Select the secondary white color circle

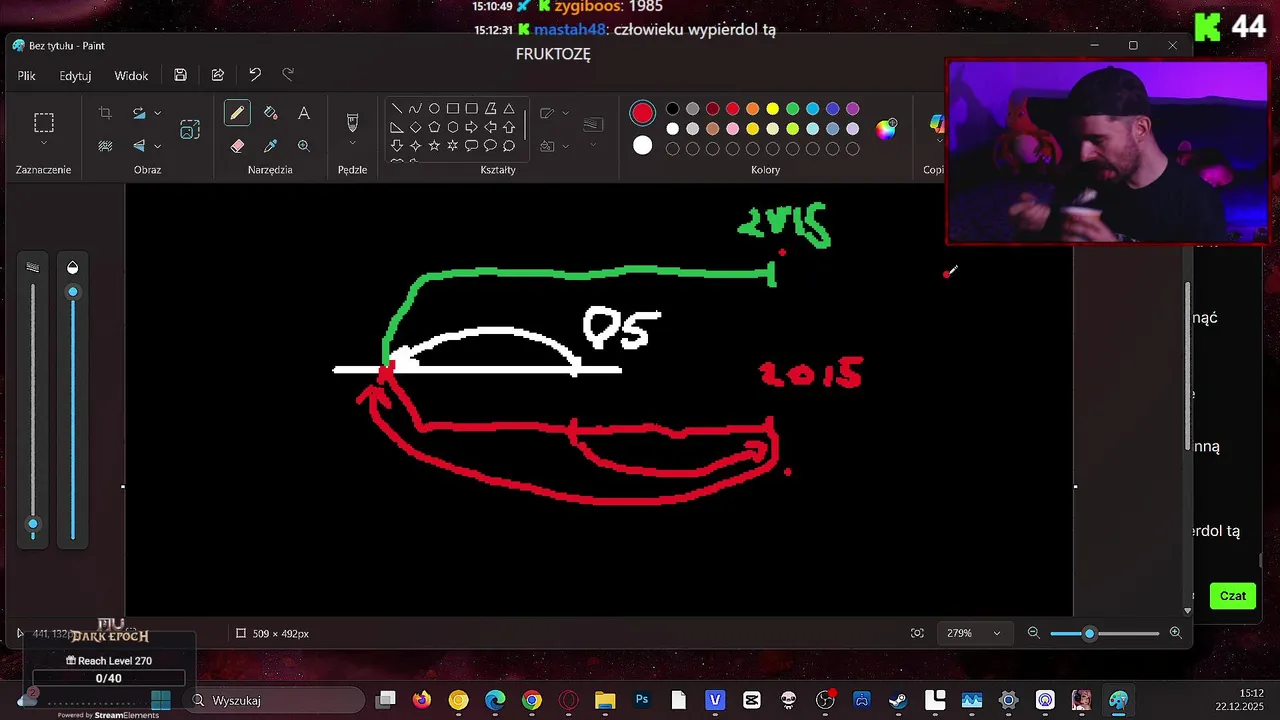(x=642, y=146)
